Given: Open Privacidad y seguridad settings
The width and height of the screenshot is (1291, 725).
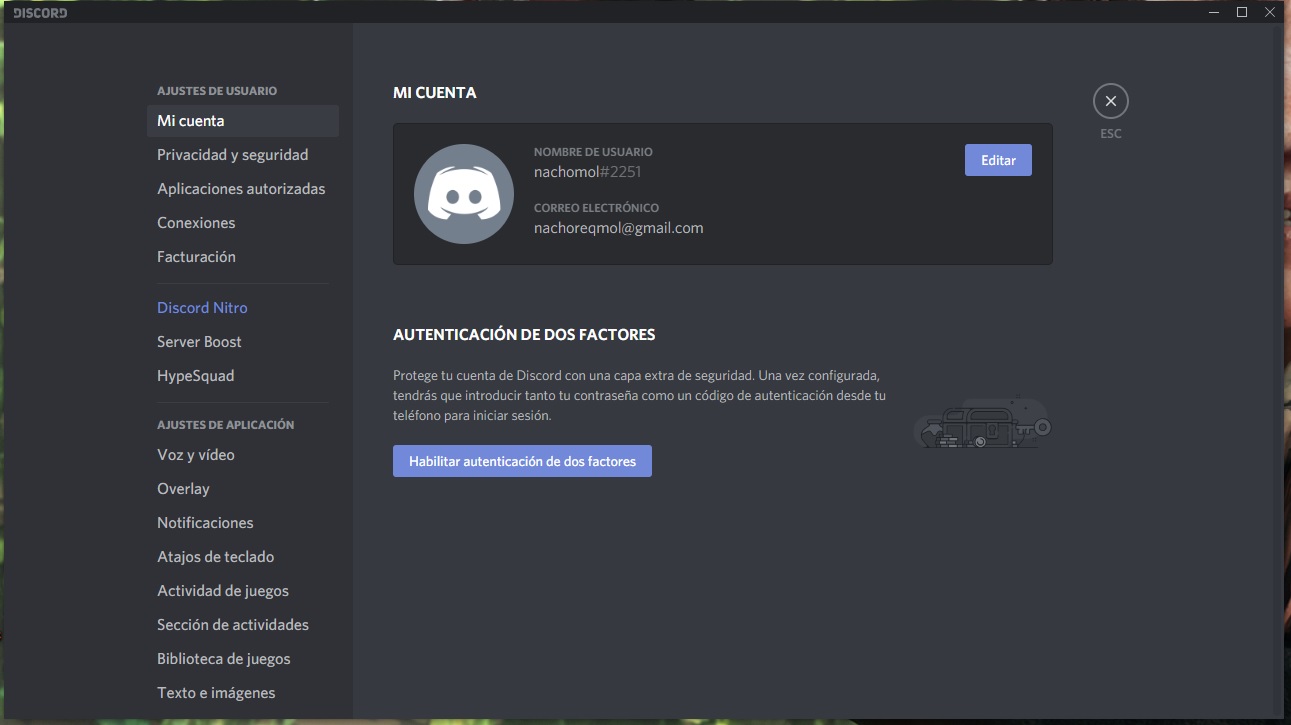Looking at the screenshot, I should [232, 155].
